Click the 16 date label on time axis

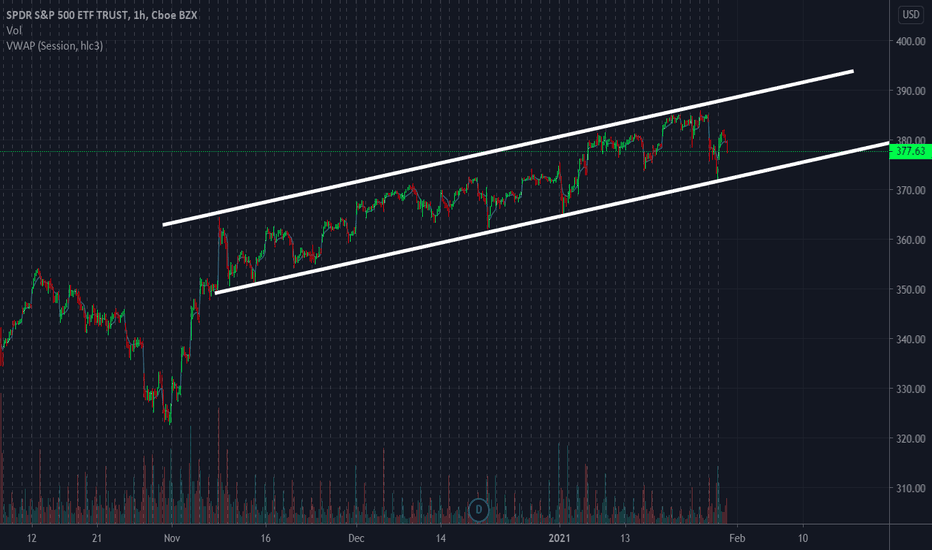coord(265,538)
